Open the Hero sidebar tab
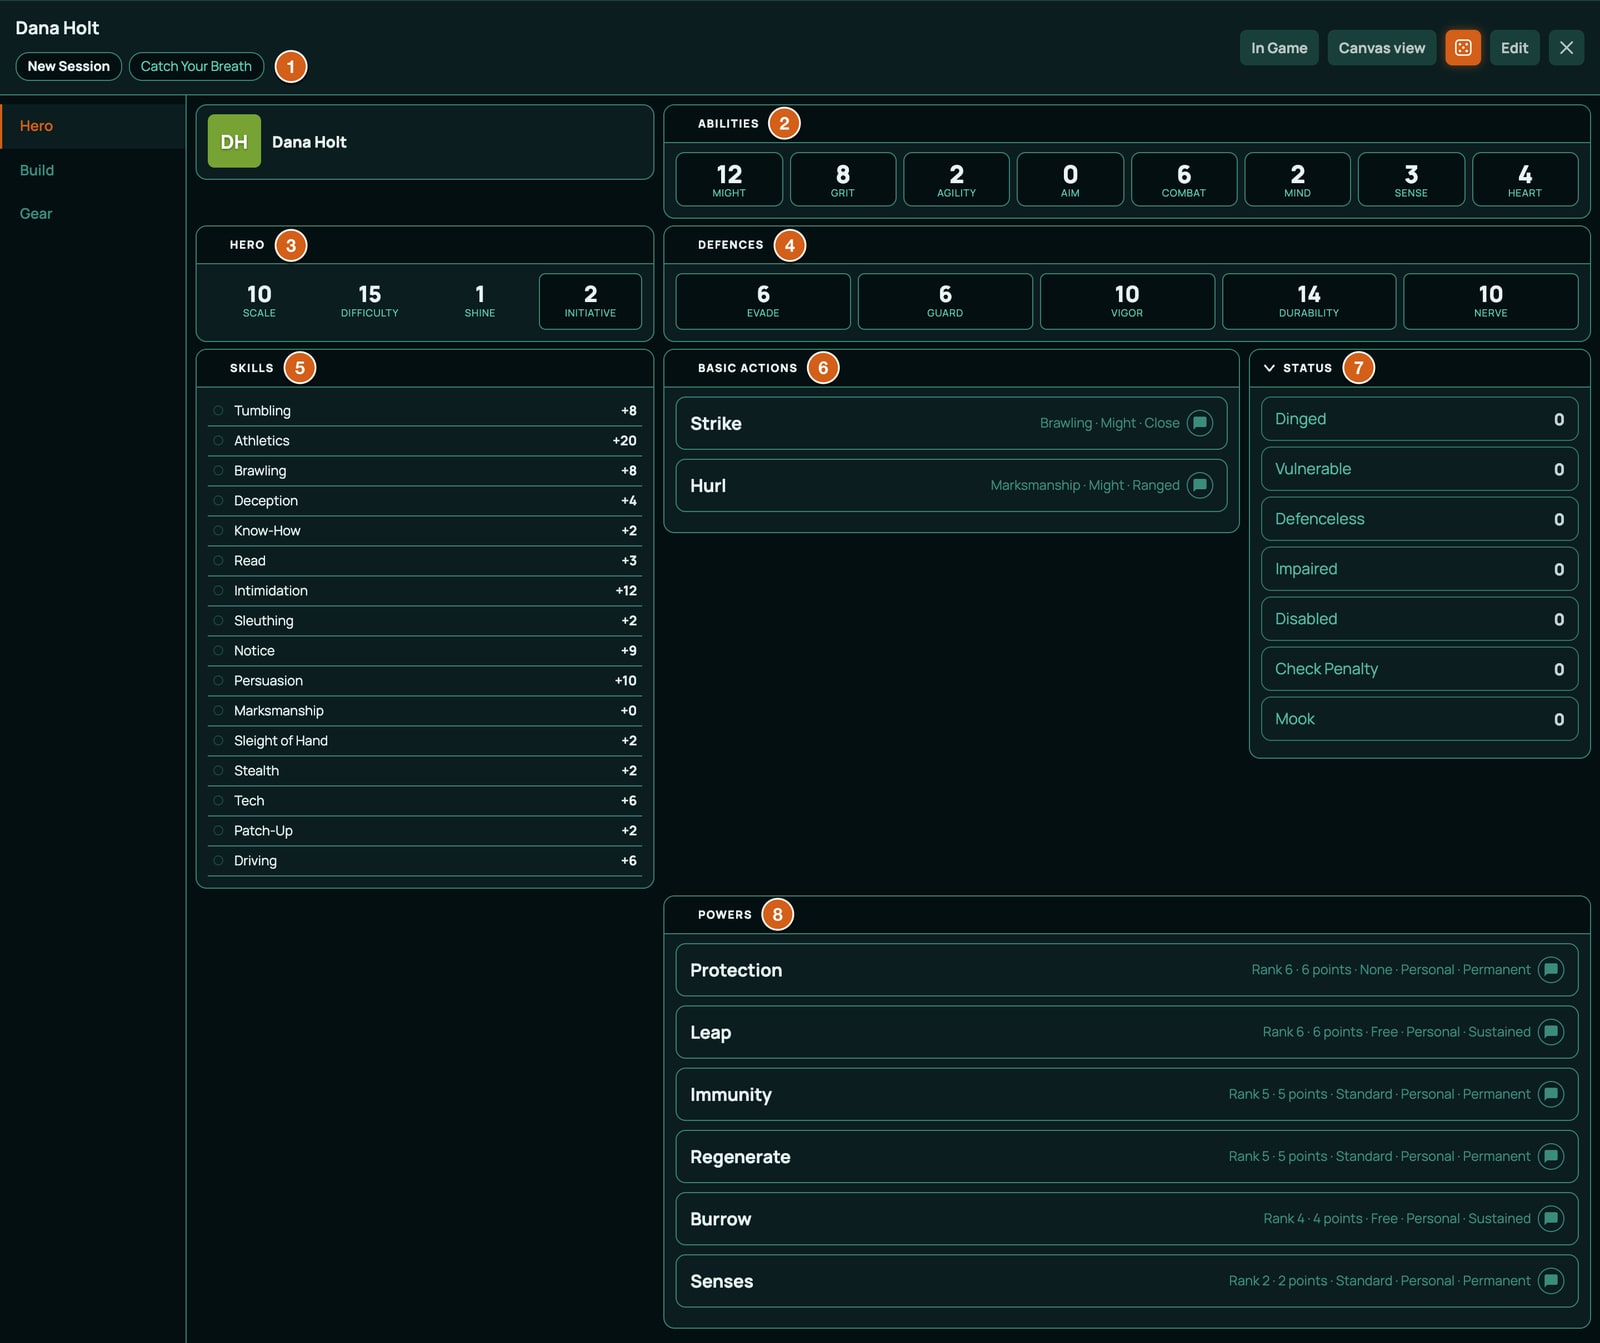Screen dimensions: 1600x1343 click(93, 126)
